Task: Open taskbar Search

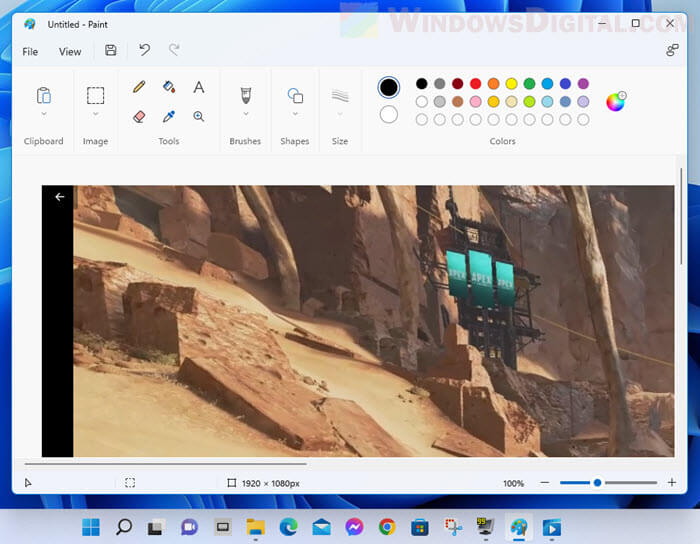Action: 124,527
